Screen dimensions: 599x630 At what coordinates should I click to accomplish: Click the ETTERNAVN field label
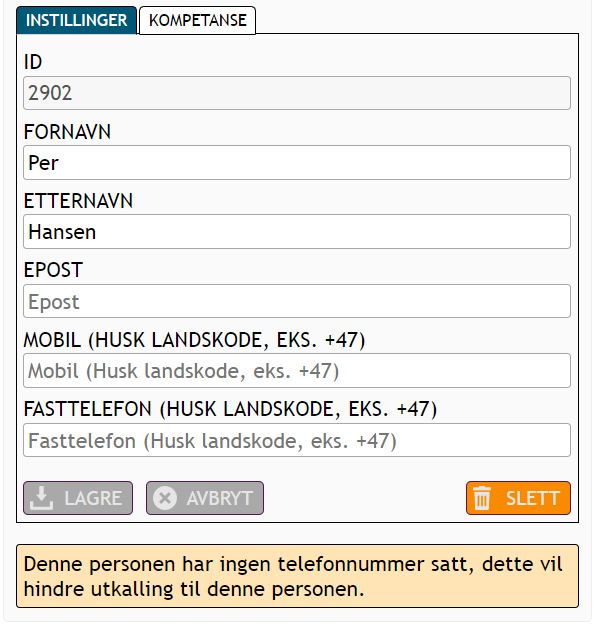pyautogui.click(x=78, y=201)
